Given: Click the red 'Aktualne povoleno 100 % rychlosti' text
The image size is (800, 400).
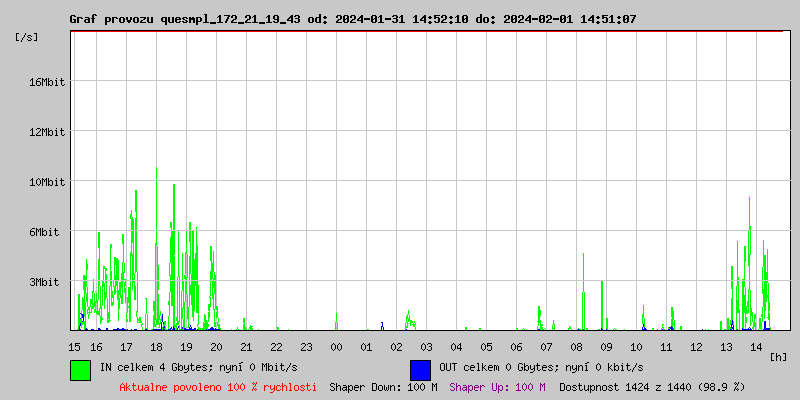Looking at the screenshot, I should pyautogui.click(x=218, y=387).
